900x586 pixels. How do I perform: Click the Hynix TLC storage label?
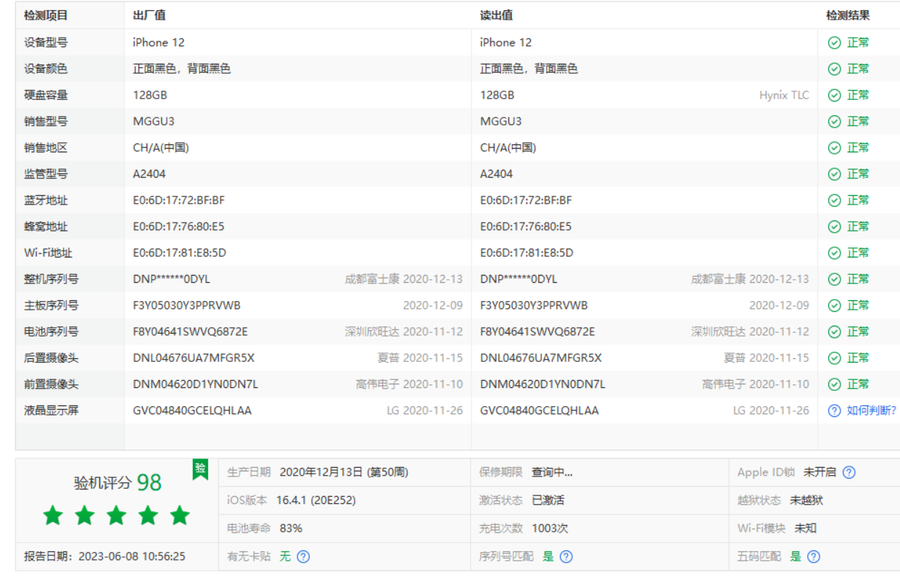tap(784, 96)
